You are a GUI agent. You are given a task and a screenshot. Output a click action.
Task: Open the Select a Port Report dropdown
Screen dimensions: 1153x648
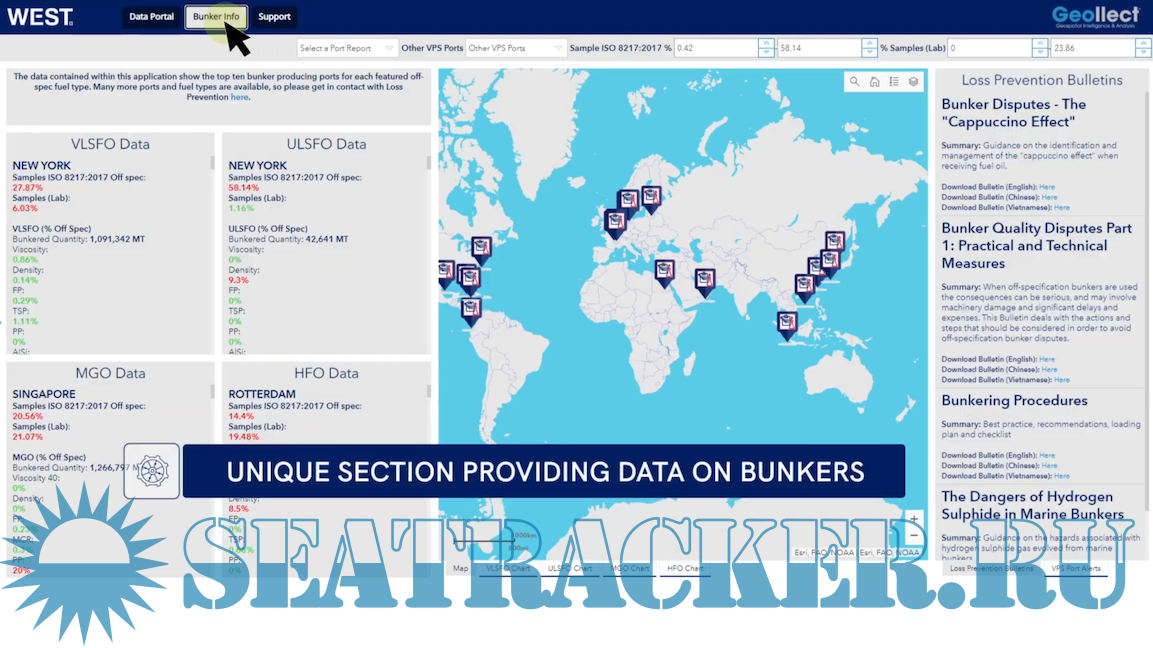347,48
